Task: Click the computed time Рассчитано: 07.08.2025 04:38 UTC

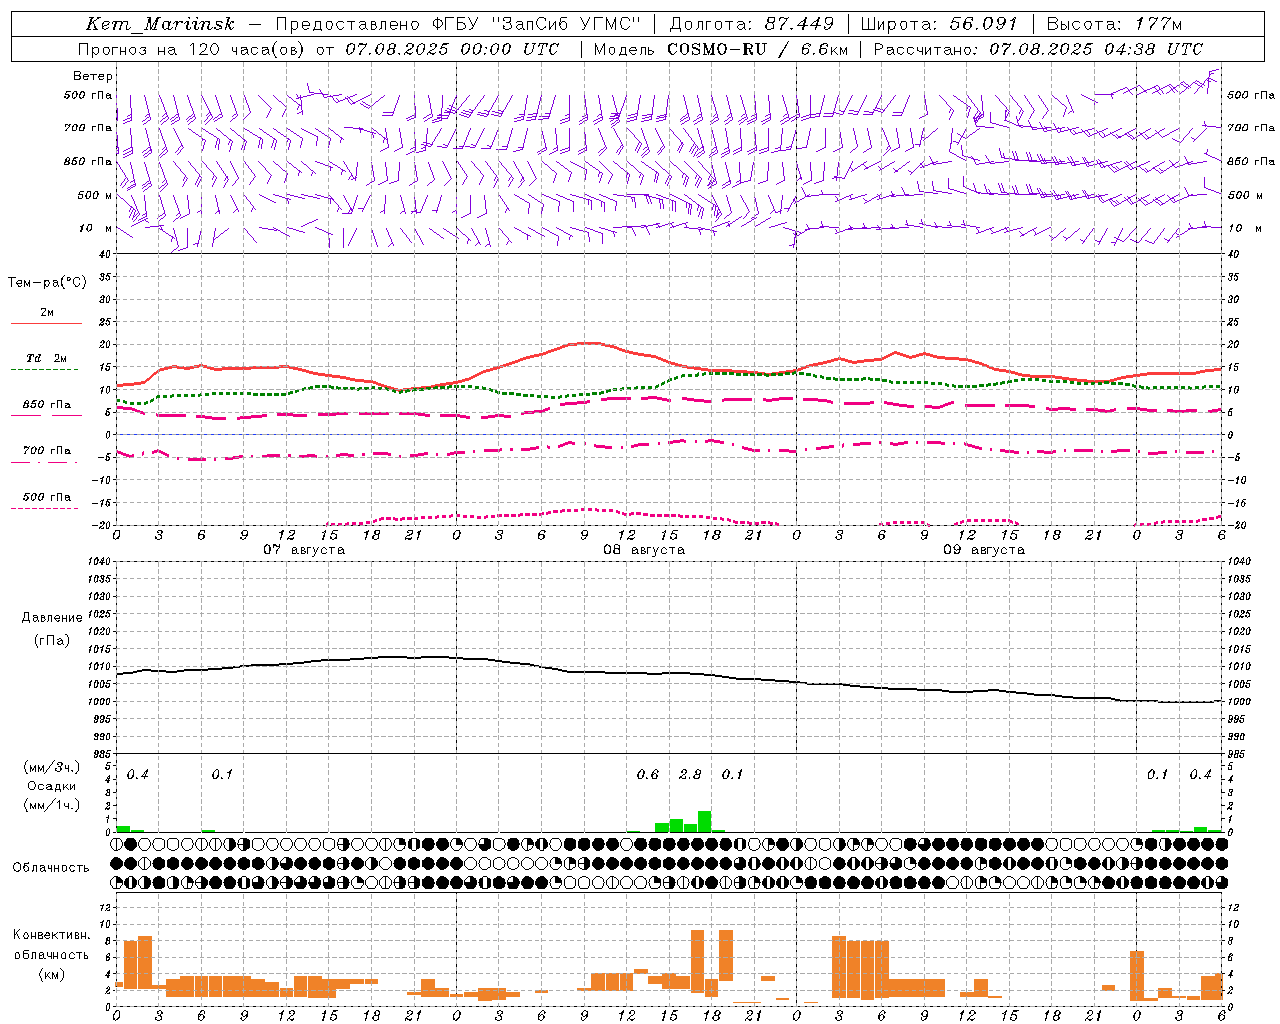Action: pos(1038,49)
